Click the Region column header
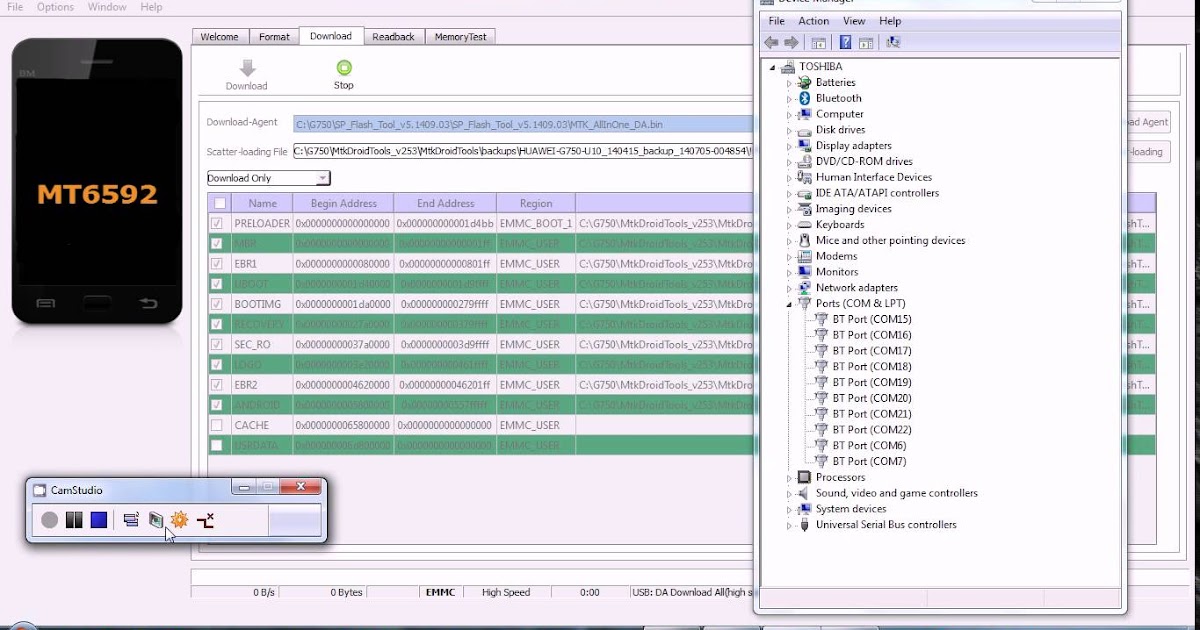 pyautogui.click(x=535, y=203)
